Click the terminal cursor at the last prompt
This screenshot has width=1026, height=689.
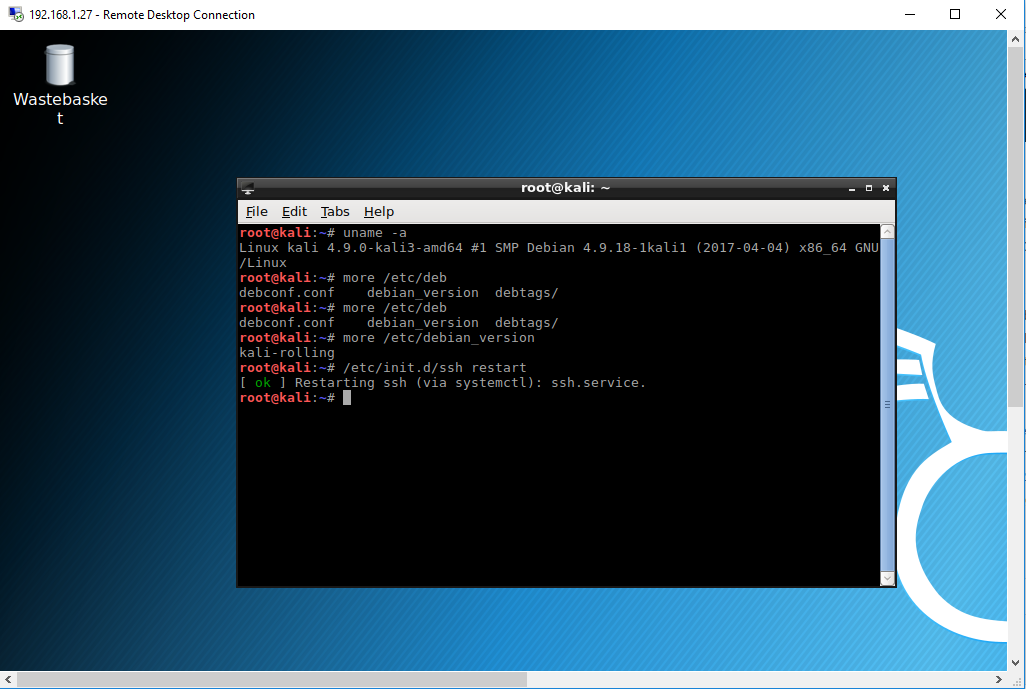point(347,398)
